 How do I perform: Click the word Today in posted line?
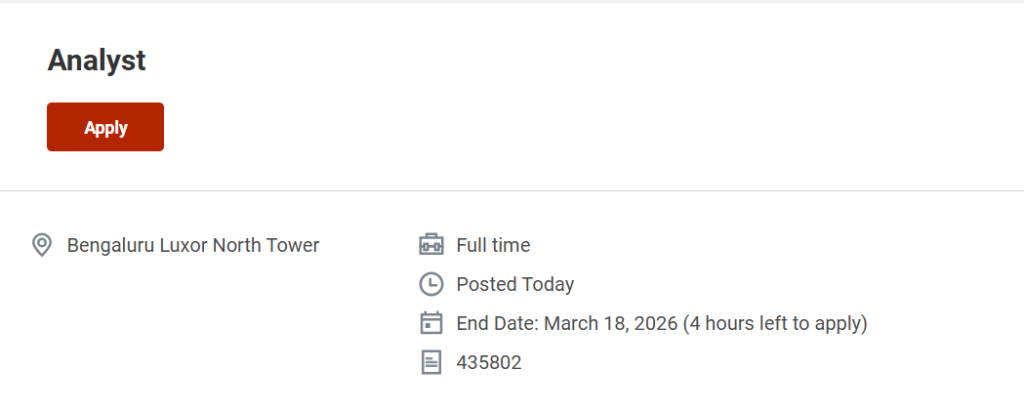tap(547, 284)
